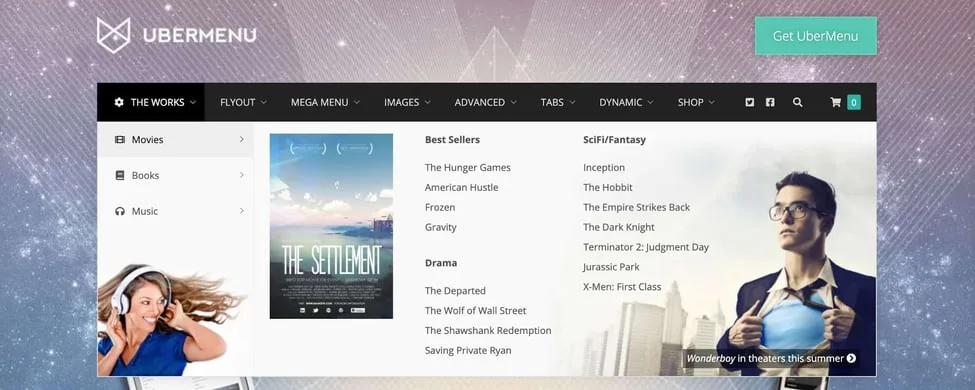
Task: Open the X-Men: First Class link
Action: coord(622,287)
